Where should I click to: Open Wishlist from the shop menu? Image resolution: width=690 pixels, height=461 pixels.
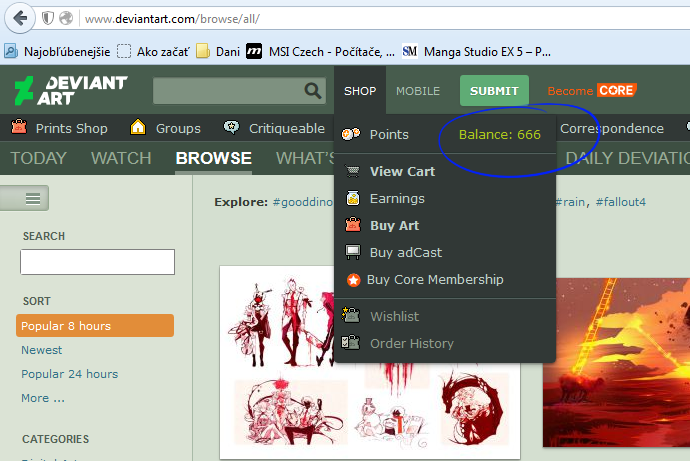pyautogui.click(x=394, y=316)
